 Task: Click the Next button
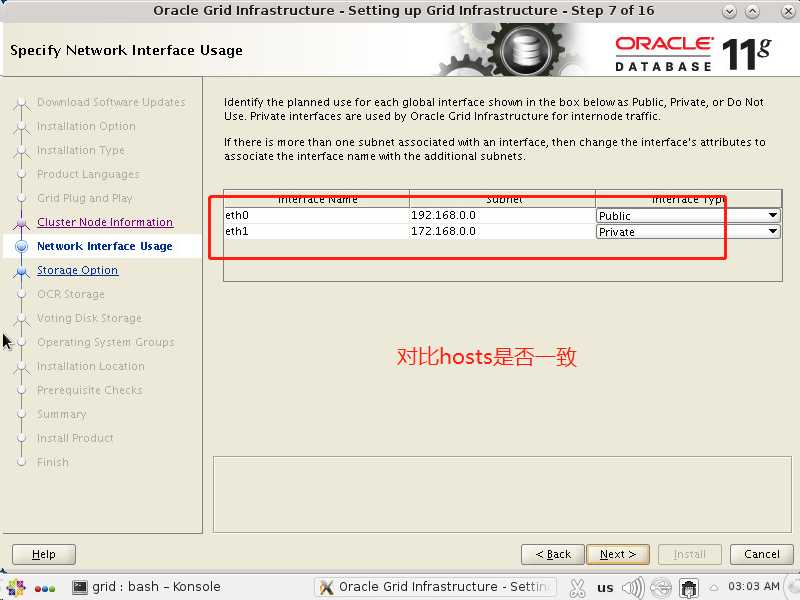click(x=618, y=554)
